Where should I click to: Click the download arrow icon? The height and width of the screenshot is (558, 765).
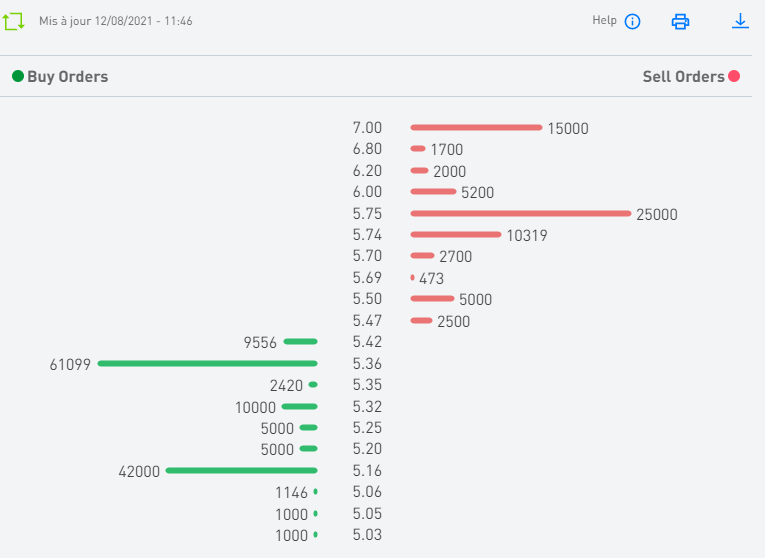coord(740,21)
